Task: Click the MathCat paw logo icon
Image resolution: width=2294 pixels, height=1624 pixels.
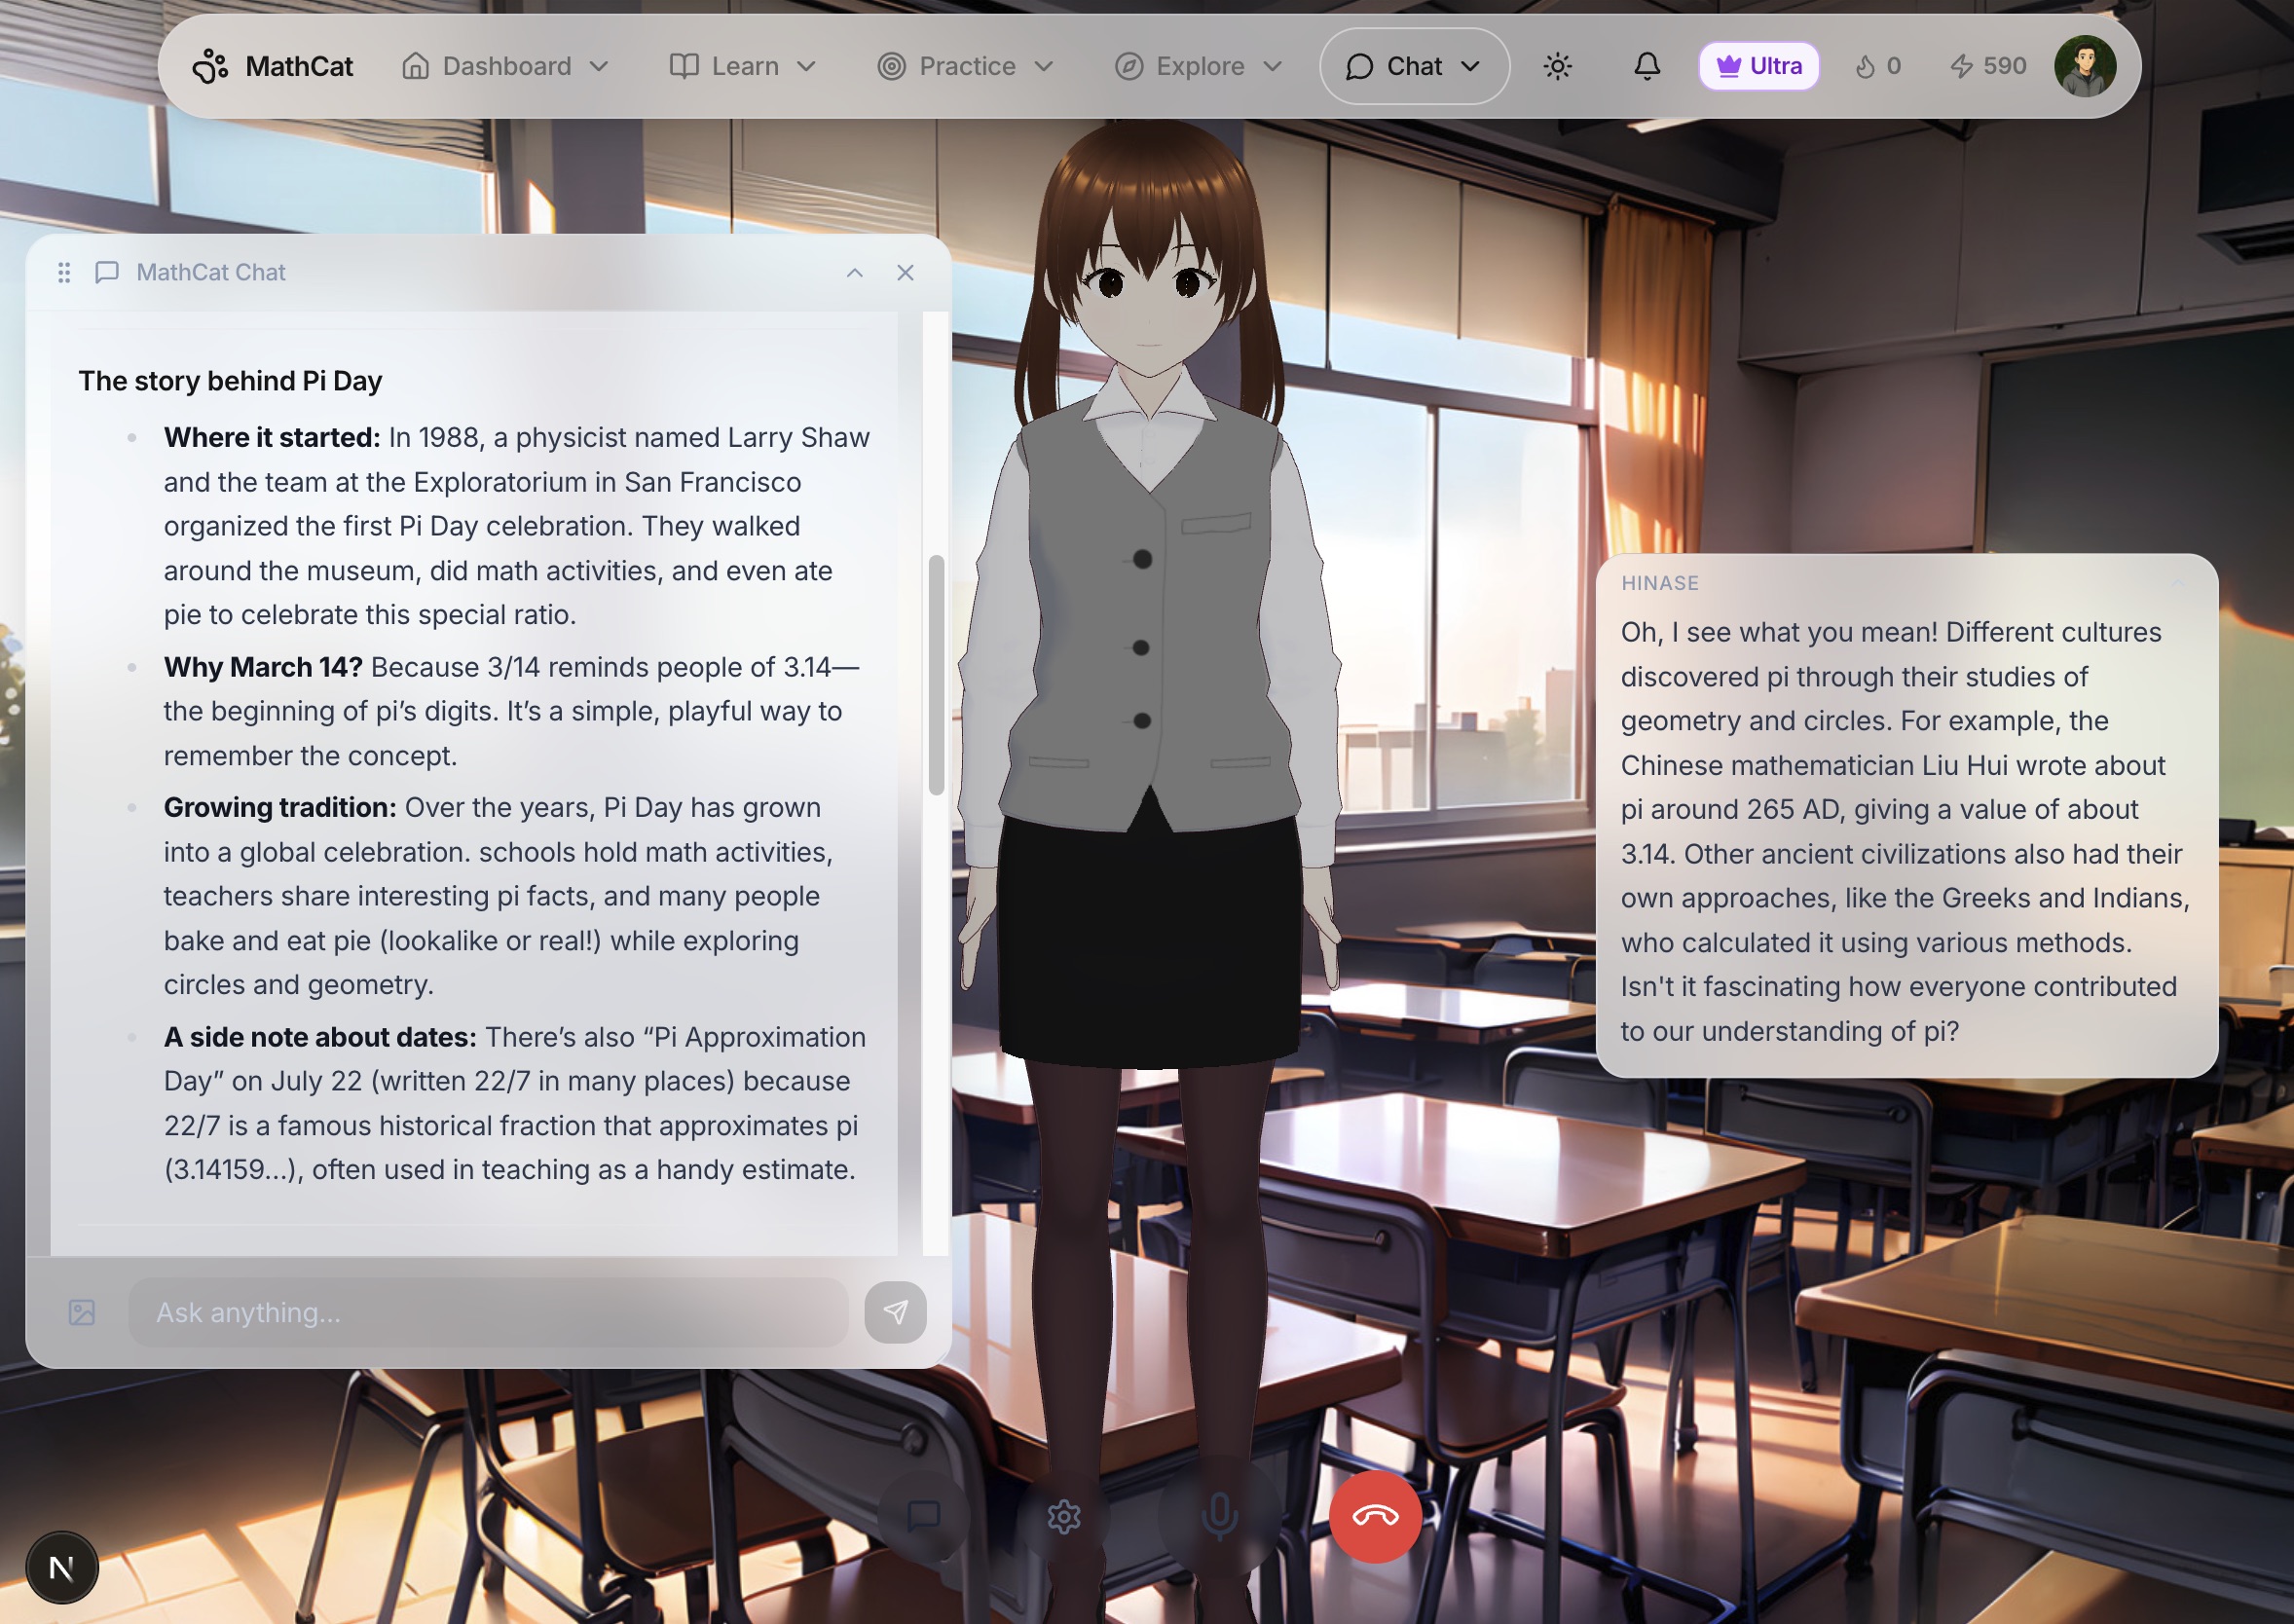Action: [x=210, y=66]
